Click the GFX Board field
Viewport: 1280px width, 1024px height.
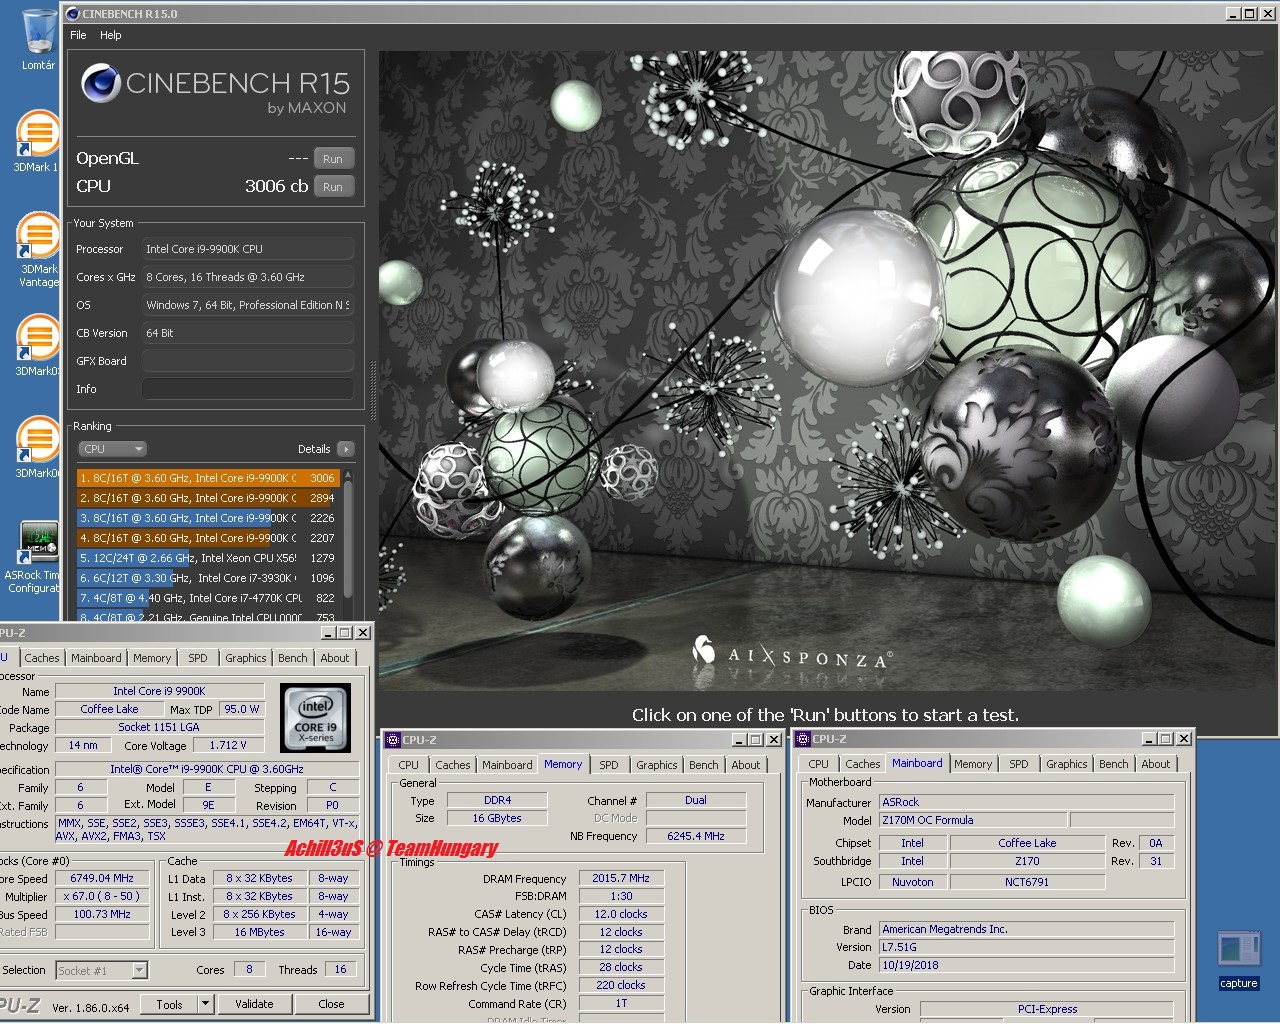248,361
